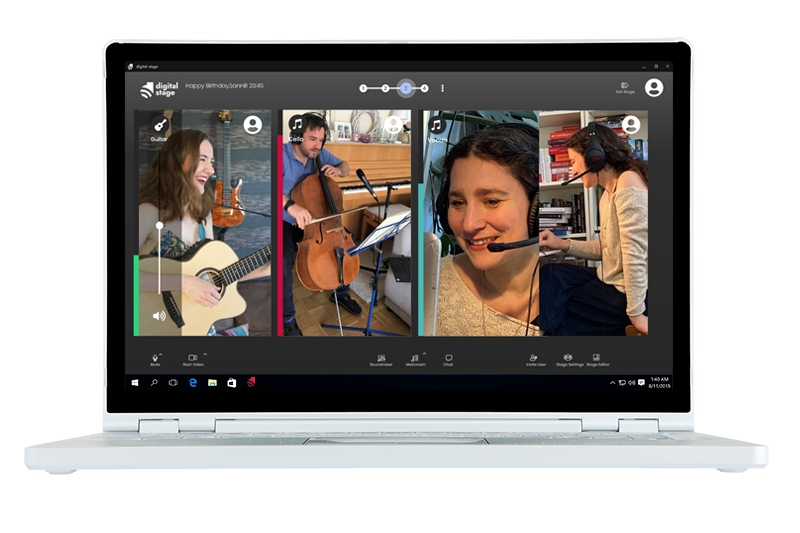Click the Vocals music note icon
The image size is (800, 533).
click(437, 125)
